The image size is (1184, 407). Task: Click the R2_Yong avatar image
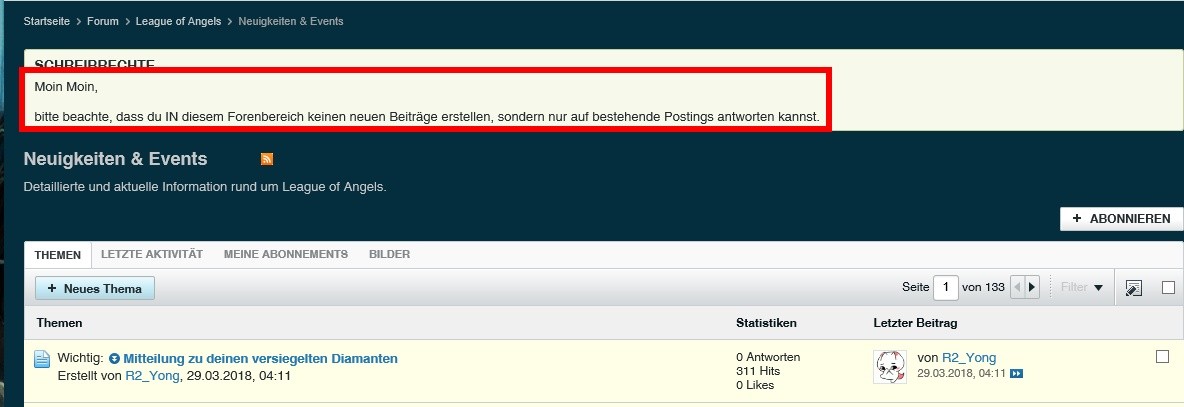point(890,366)
